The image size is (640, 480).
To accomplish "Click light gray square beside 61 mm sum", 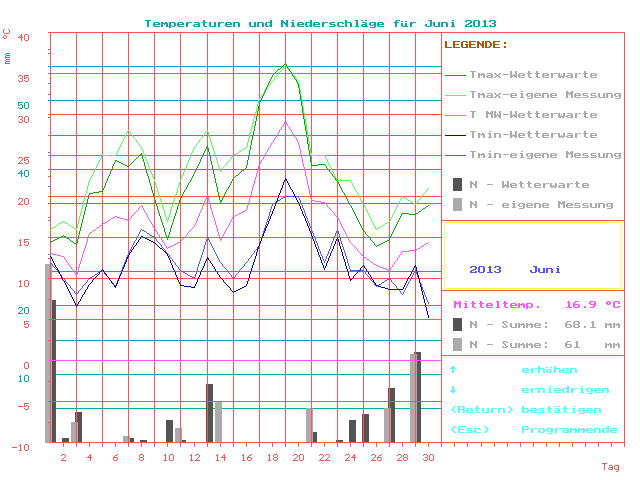I will point(457,344).
